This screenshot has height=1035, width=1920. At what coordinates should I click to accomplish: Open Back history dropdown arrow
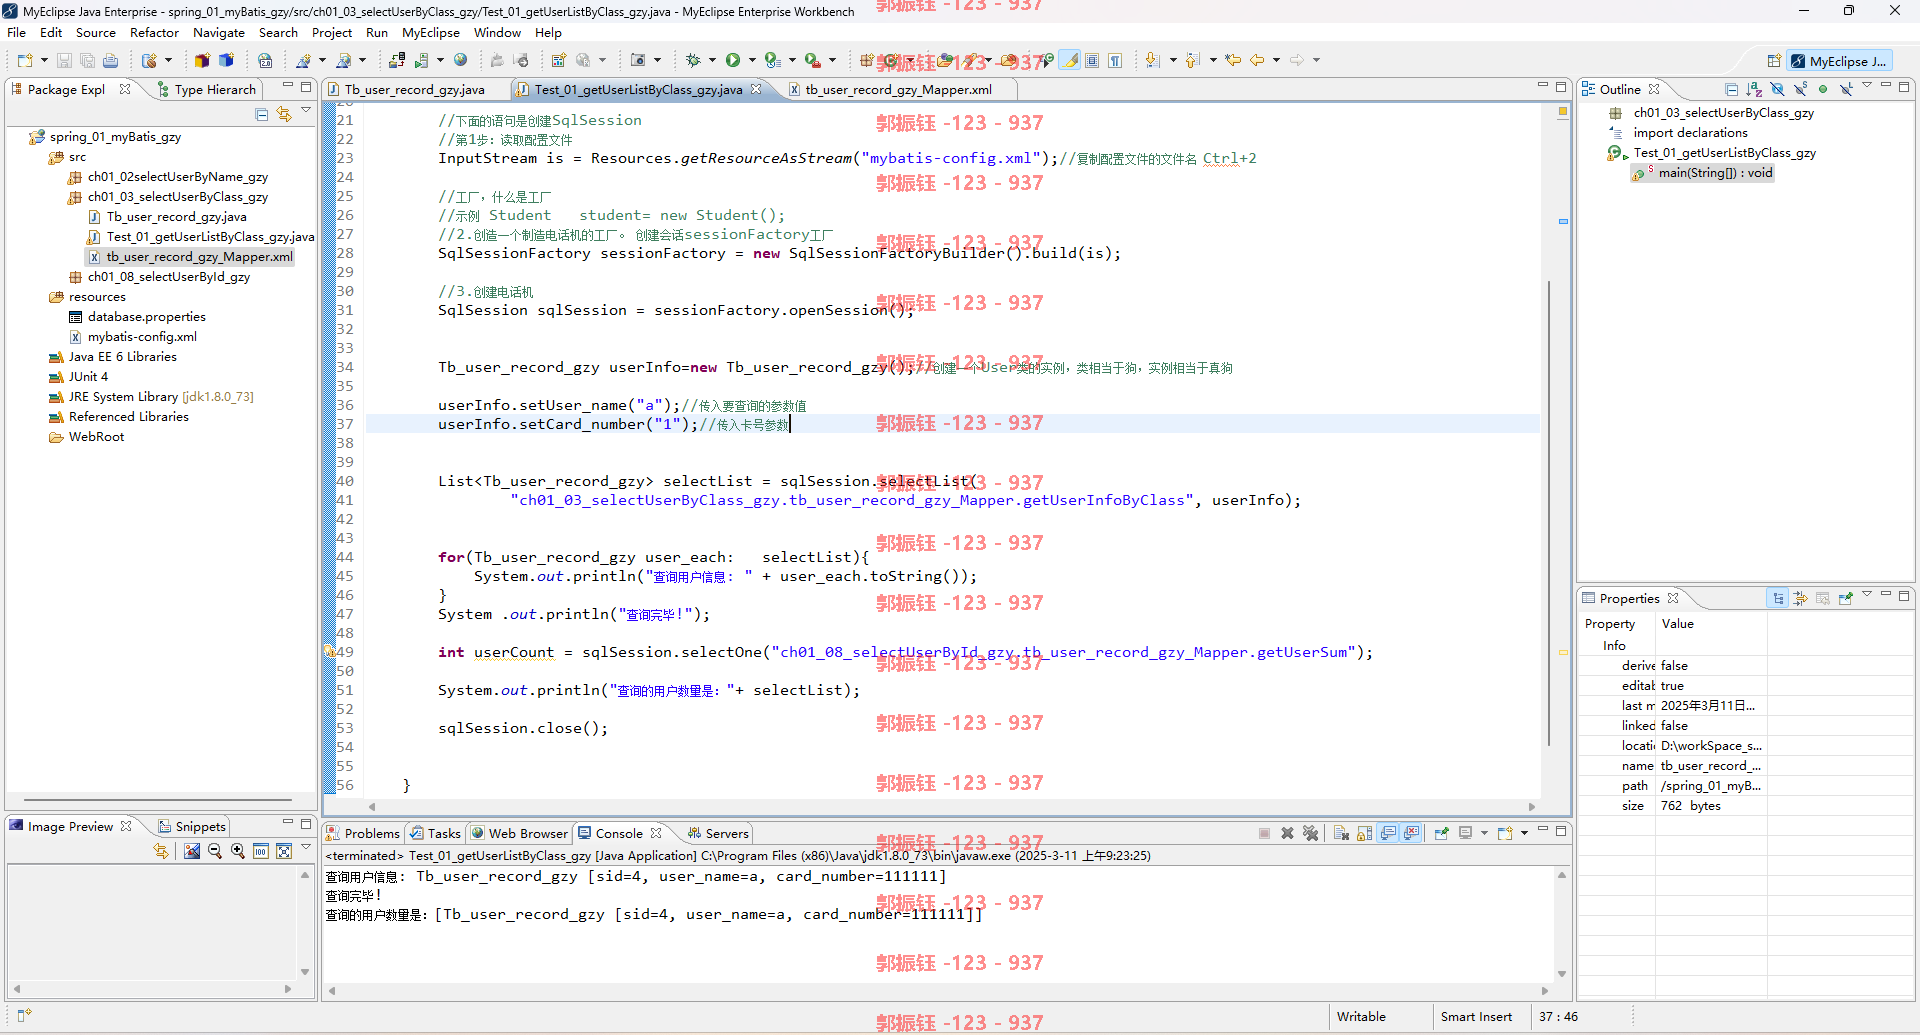point(1277,60)
